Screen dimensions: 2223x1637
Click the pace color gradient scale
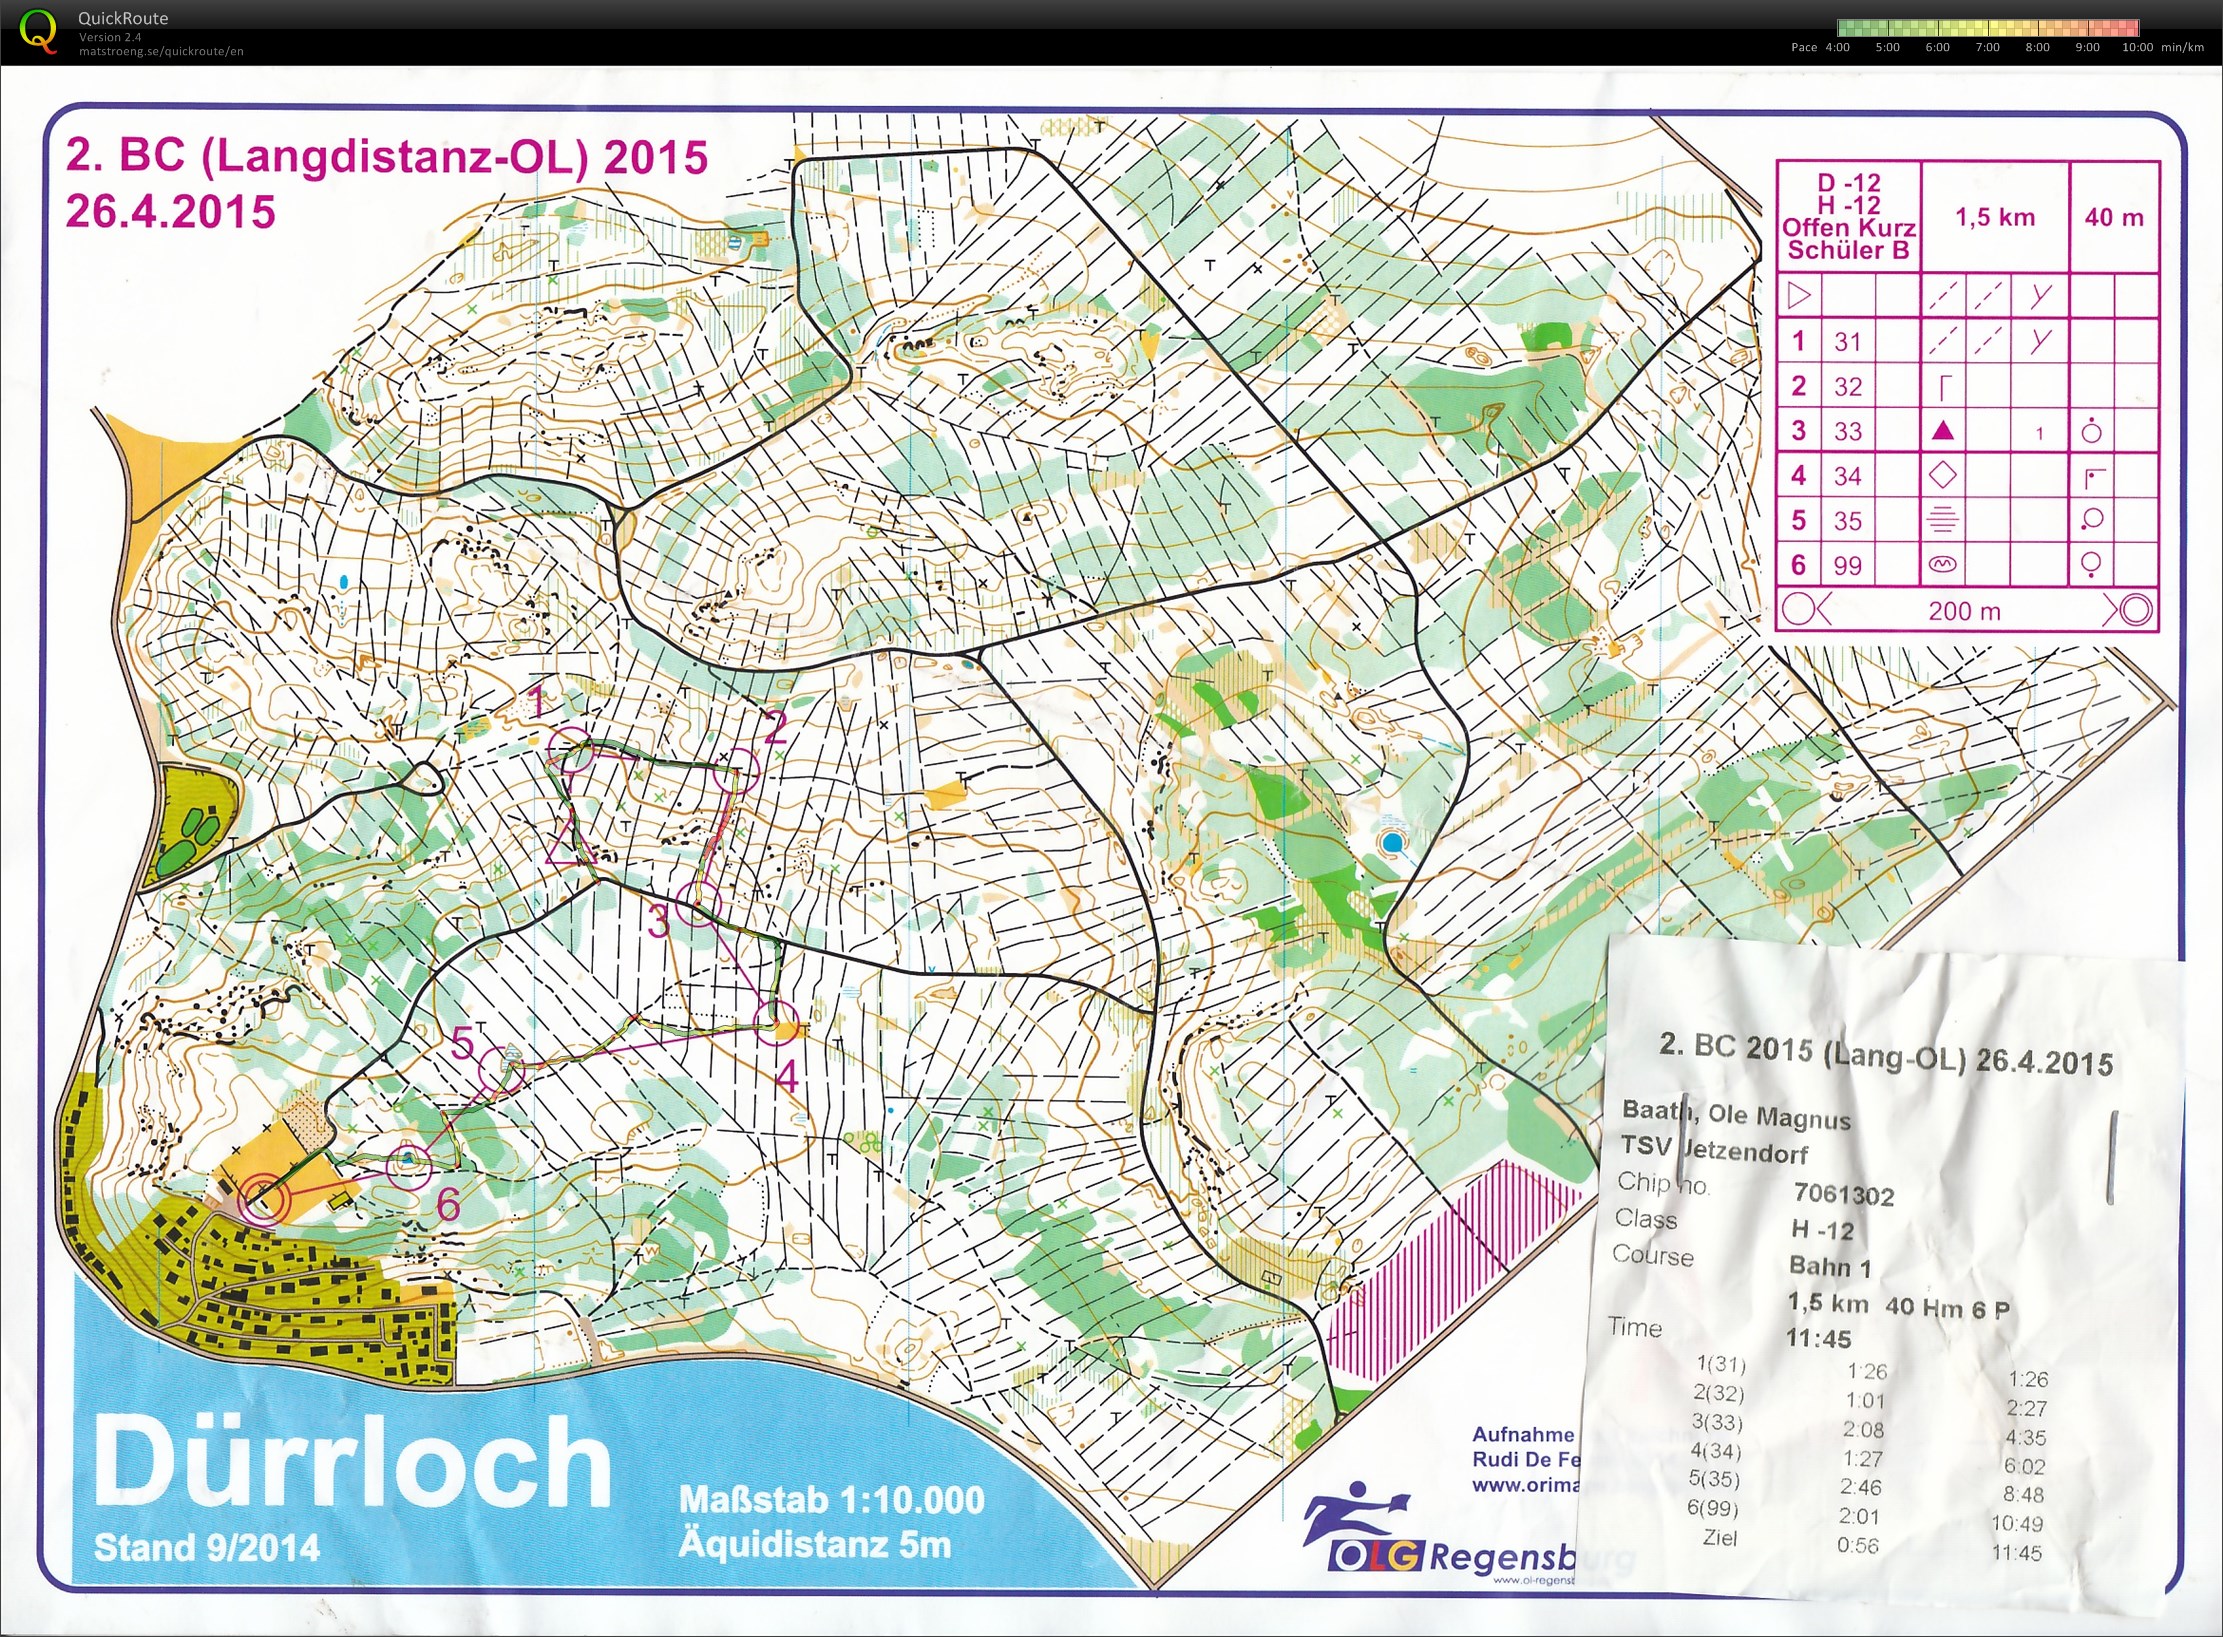click(x=1987, y=28)
